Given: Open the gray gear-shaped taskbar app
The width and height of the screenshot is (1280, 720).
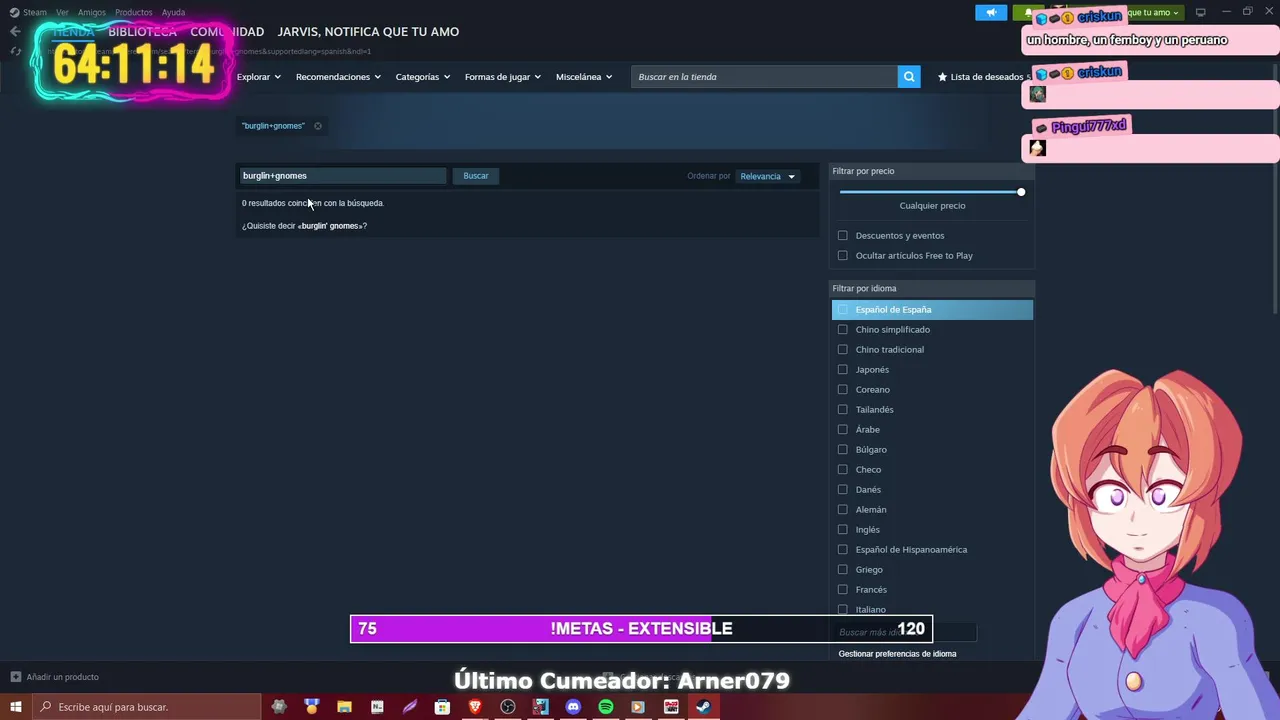Looking at the screenshot, I should click(x=279, y=707).
